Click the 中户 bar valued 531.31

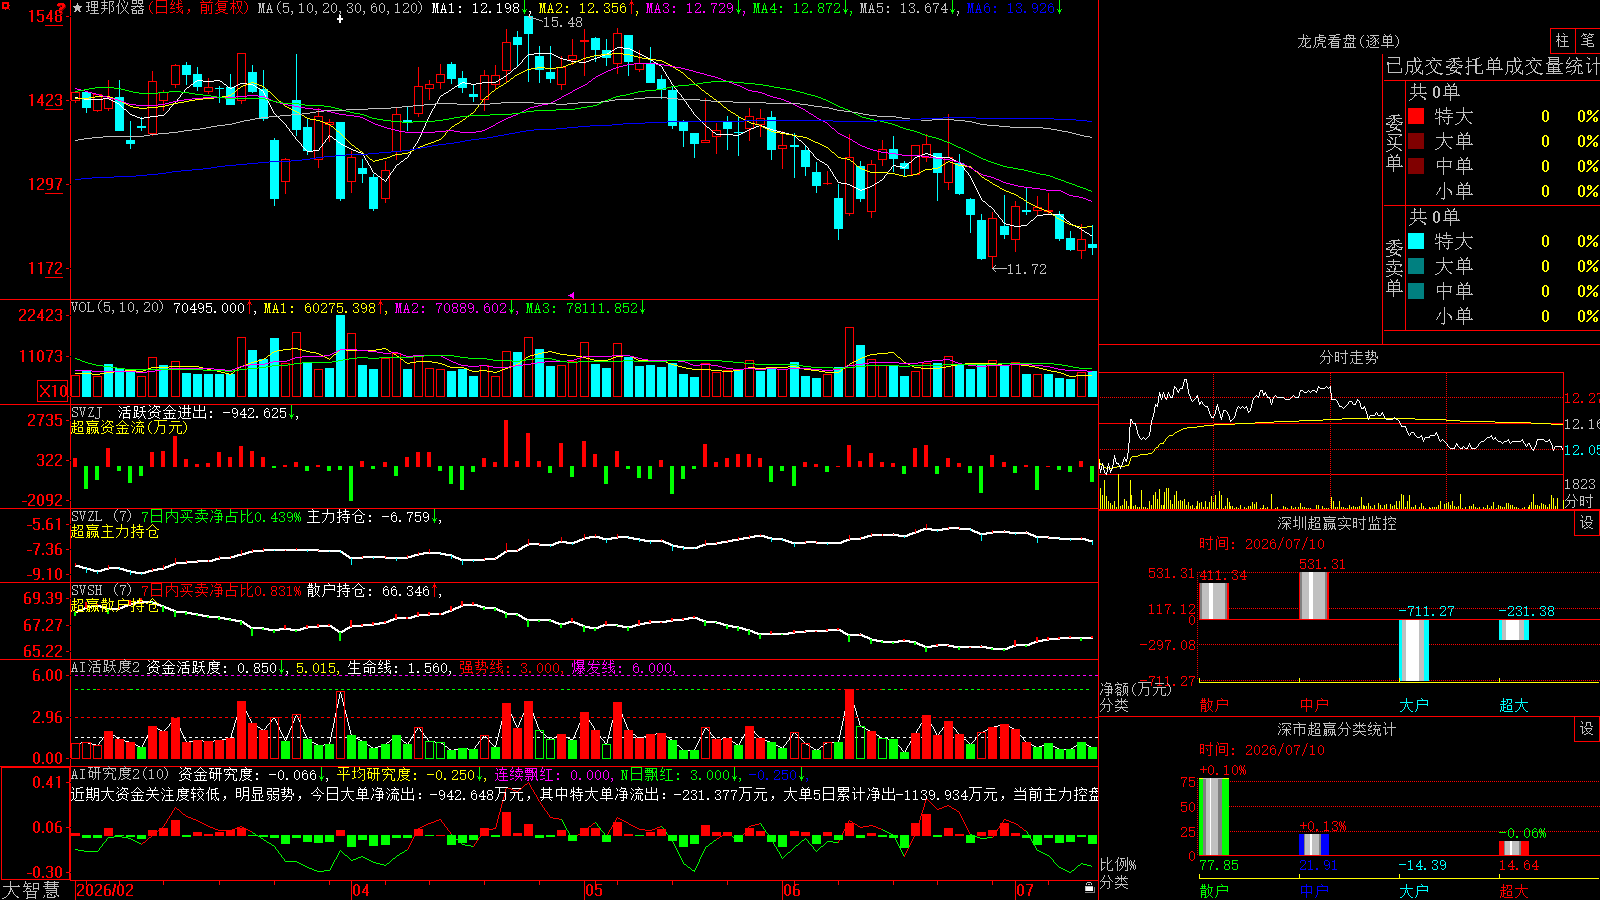(1314, 596)
